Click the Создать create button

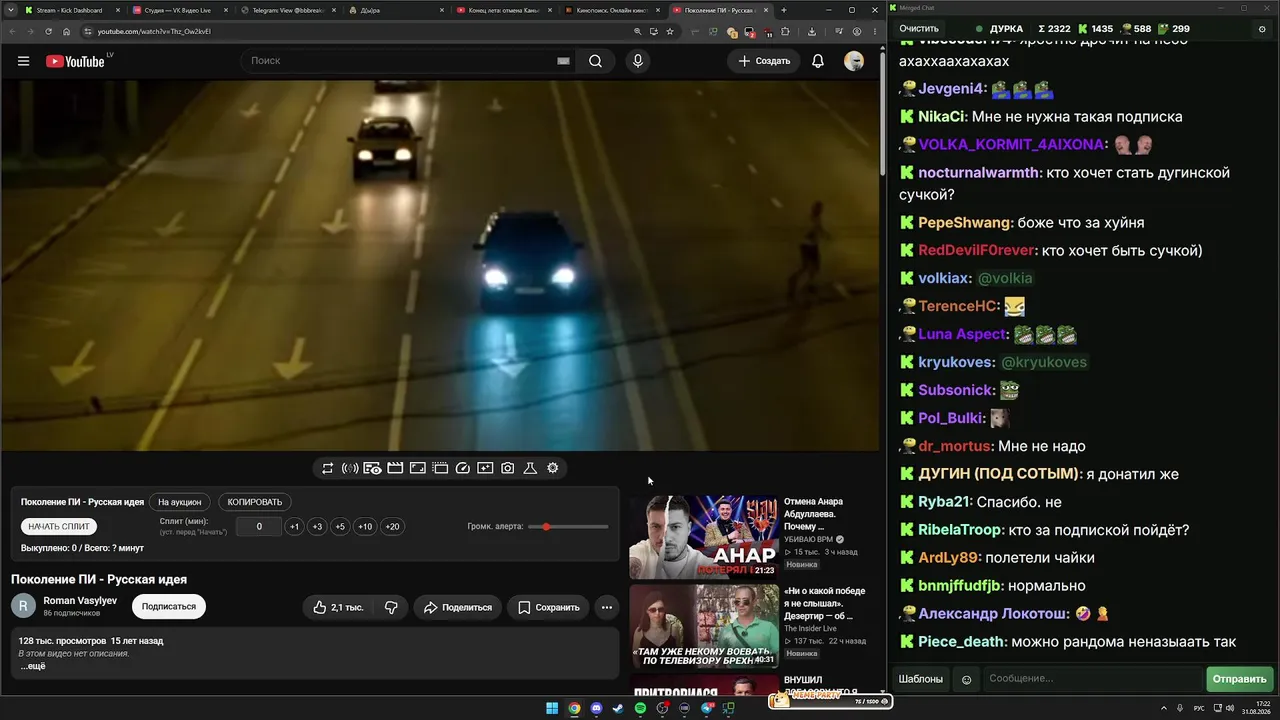tap(764, 61)
